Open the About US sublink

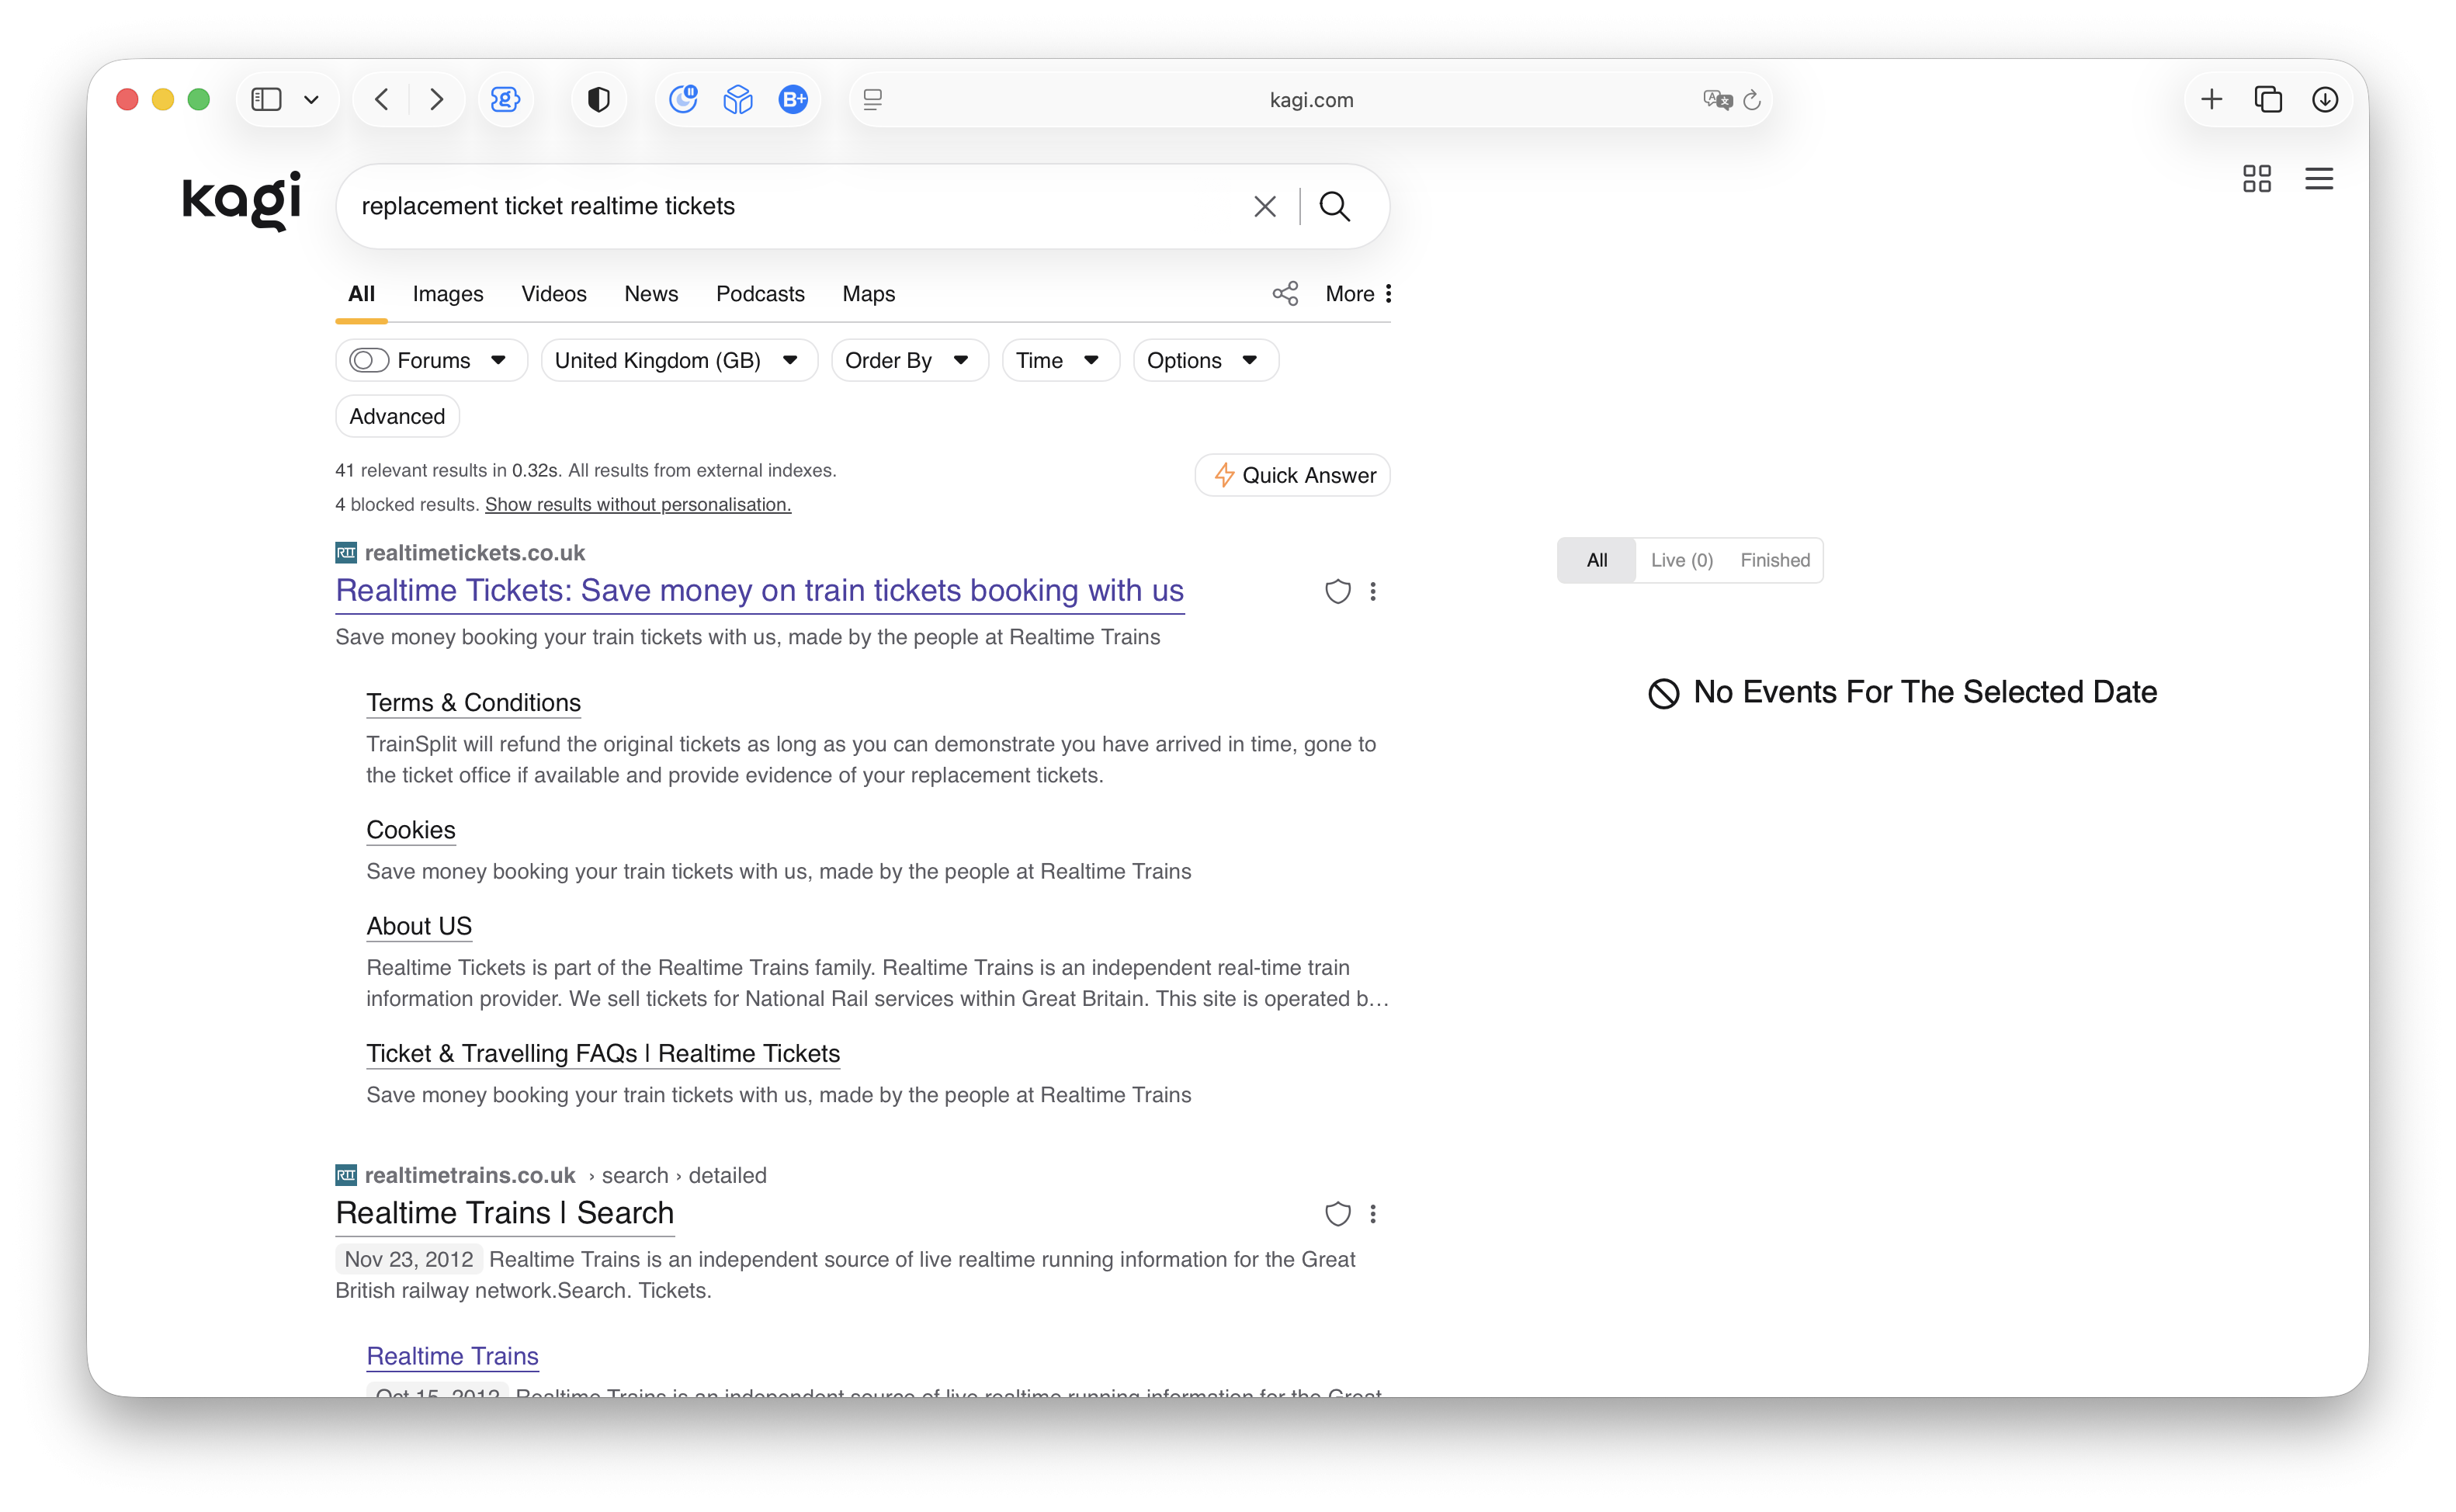[x=419, y=925]
